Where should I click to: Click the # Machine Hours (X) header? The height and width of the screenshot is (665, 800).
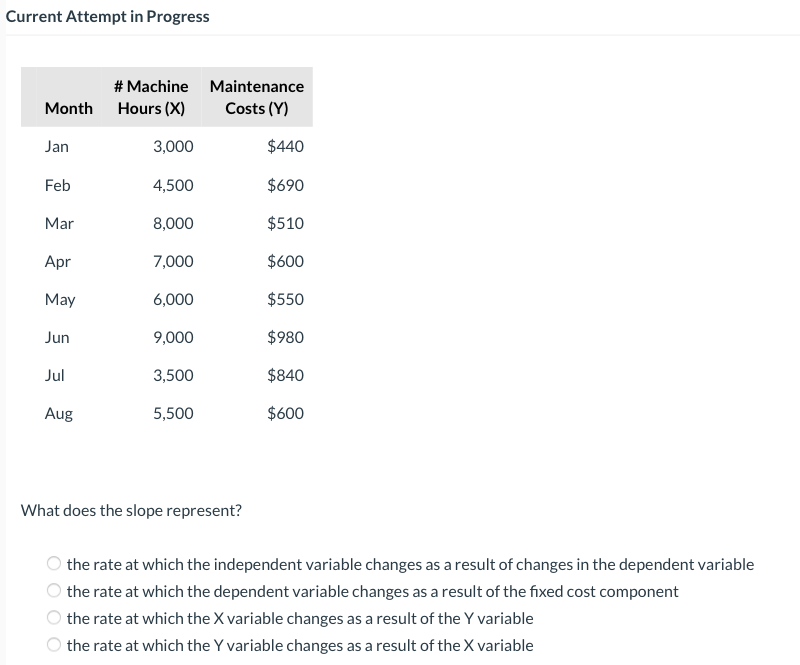point(151,97)
